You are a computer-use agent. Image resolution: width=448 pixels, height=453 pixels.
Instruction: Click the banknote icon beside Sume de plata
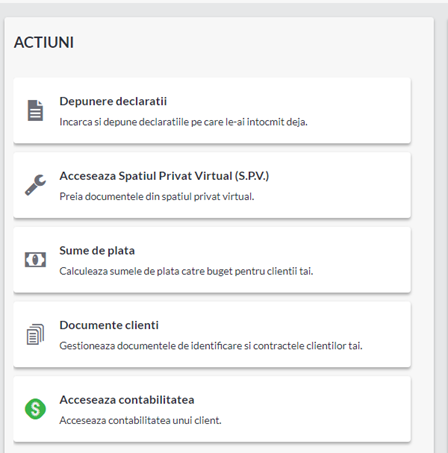tap(35, 260)
